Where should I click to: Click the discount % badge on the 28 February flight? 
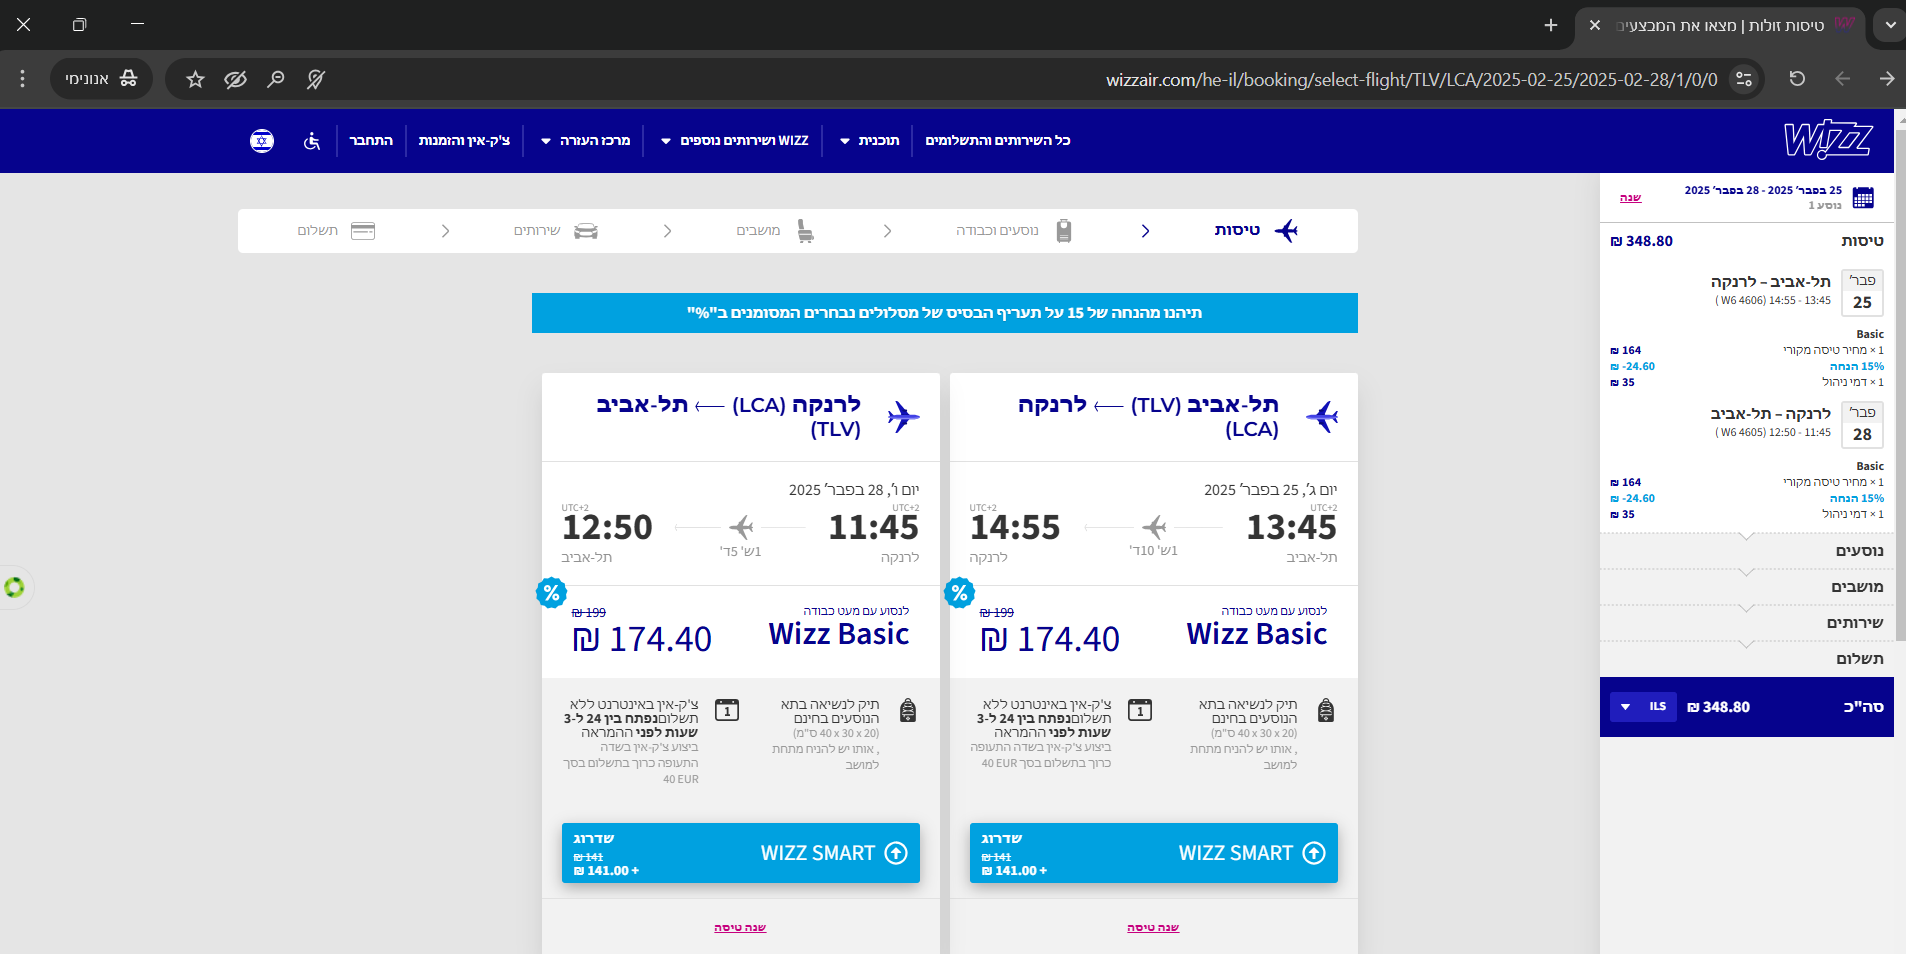pyautogui.click(x=551, y=593)
